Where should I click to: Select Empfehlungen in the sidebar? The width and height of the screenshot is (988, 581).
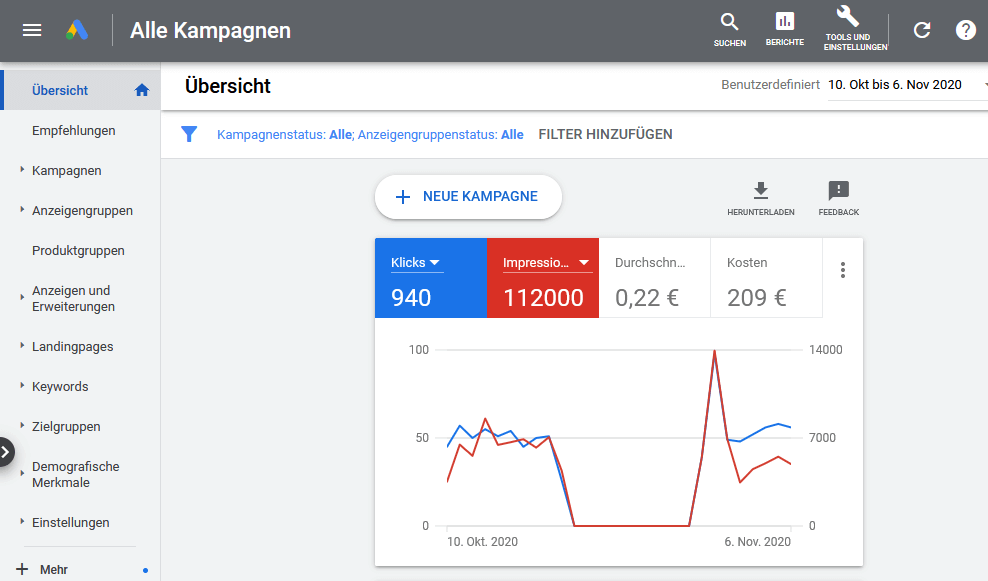click(74, 130)
